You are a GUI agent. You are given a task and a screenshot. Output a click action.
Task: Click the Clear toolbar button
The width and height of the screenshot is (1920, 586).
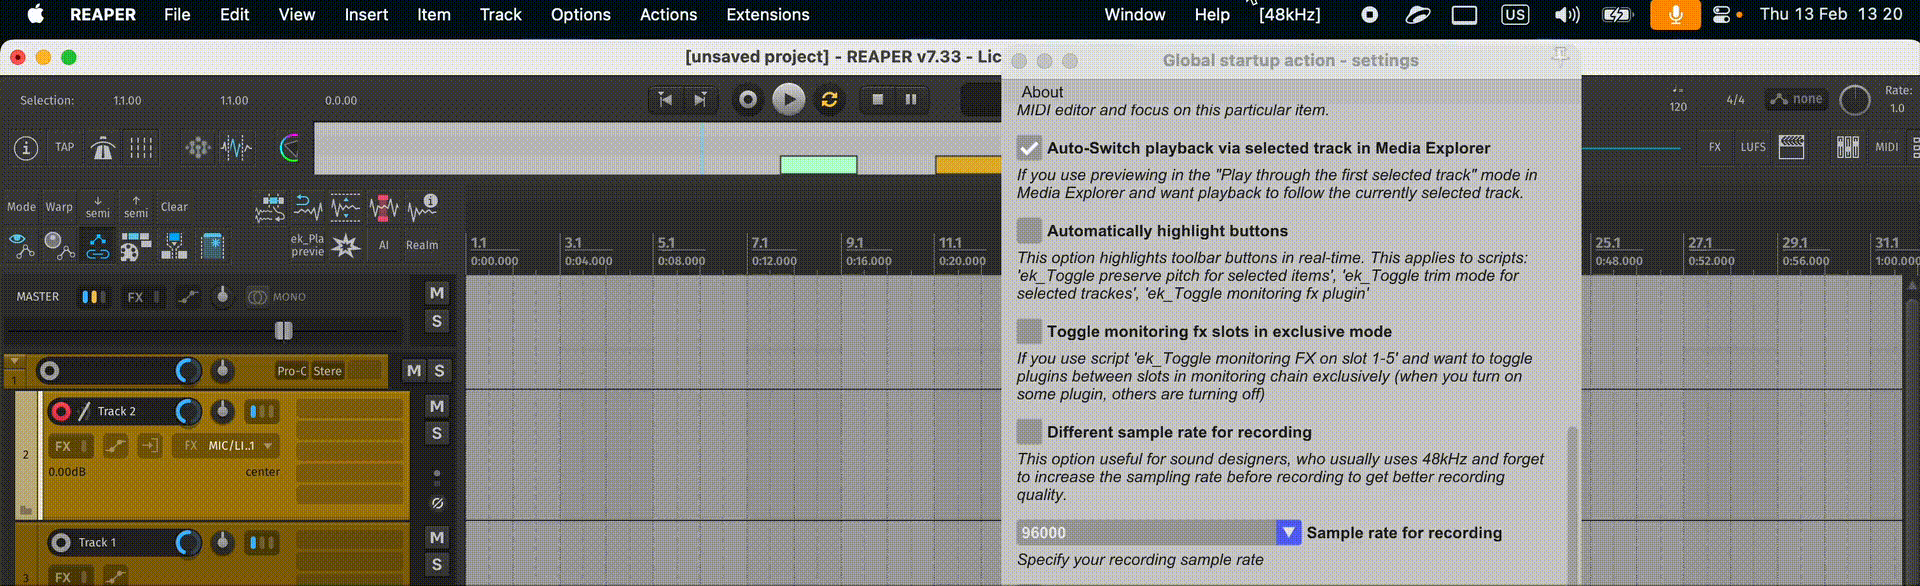[x=174, y=207]
